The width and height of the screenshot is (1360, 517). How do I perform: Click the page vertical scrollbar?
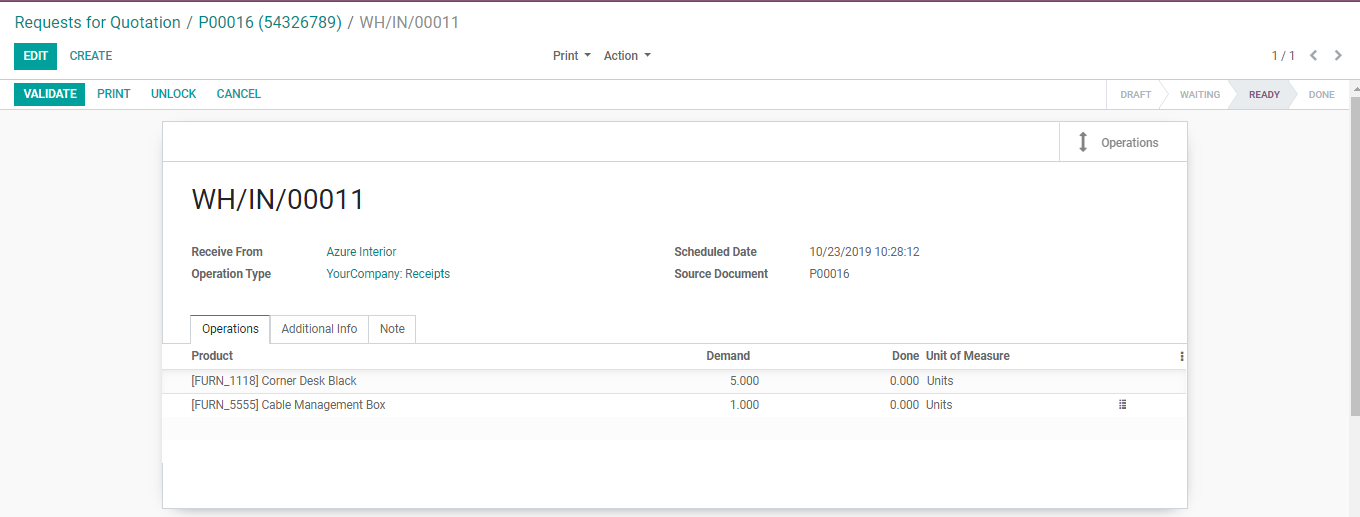[x=1355, y=255]
